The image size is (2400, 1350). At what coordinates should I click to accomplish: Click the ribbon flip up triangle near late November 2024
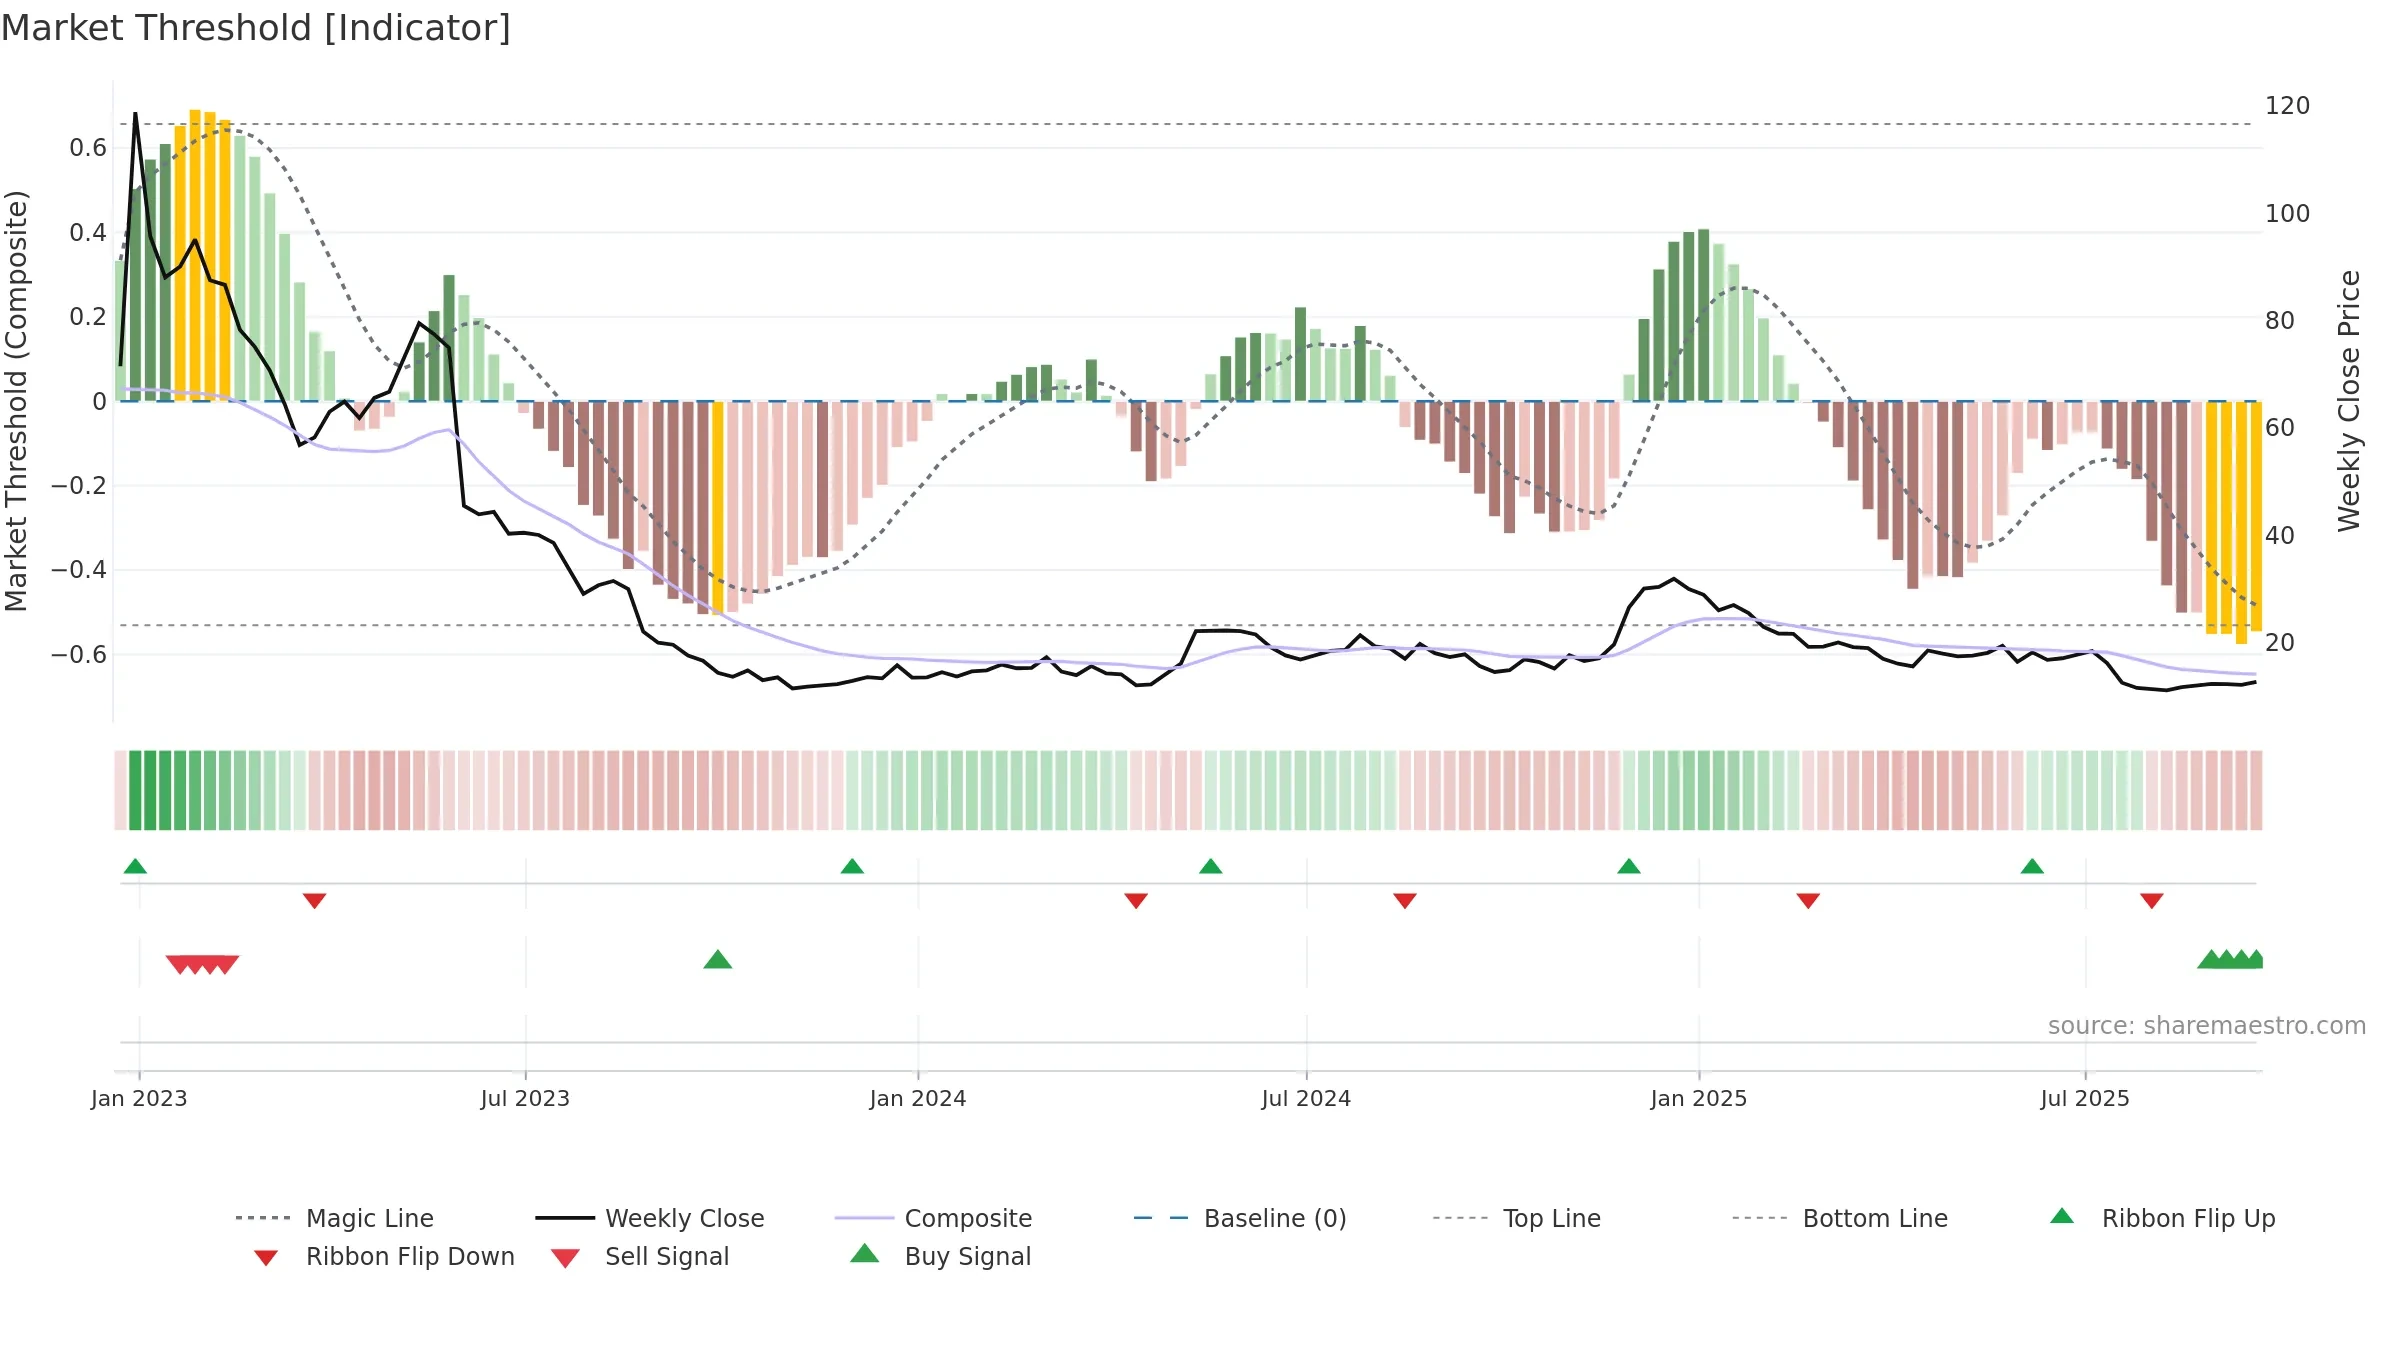coord(1629,866)
